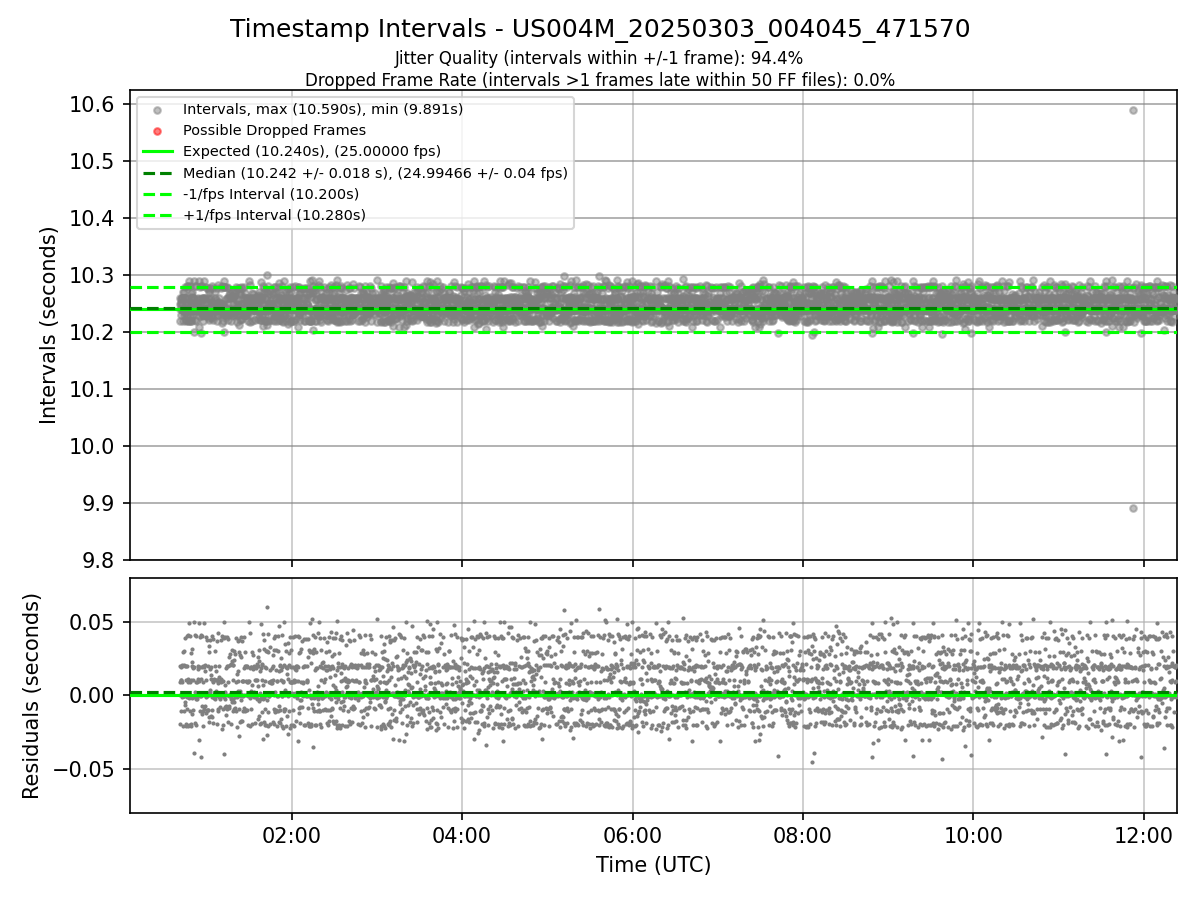1200x900 pixels.
Task: Click the red circle marker for Possible Dropped Frames
Action: click(x=158, y=131)
